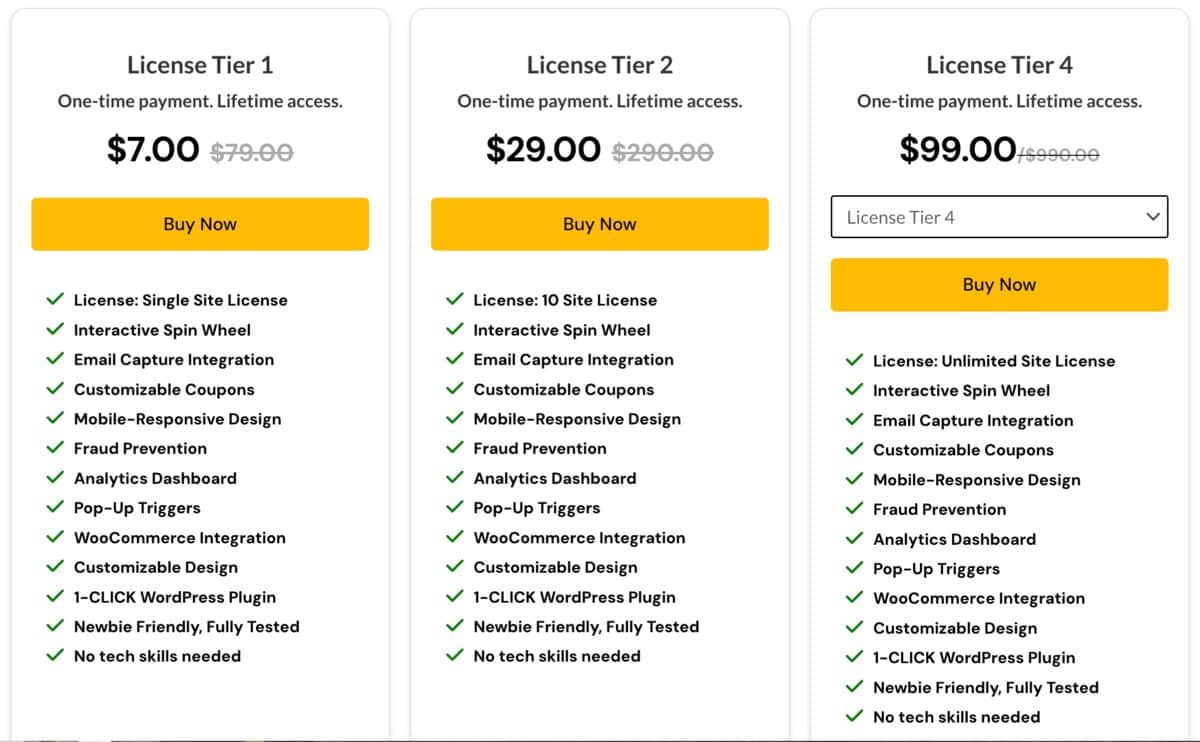Click the $7.00 price in Tier 1
The image size is (1200, 742).
pyautogui.click(x=153, y=150)
